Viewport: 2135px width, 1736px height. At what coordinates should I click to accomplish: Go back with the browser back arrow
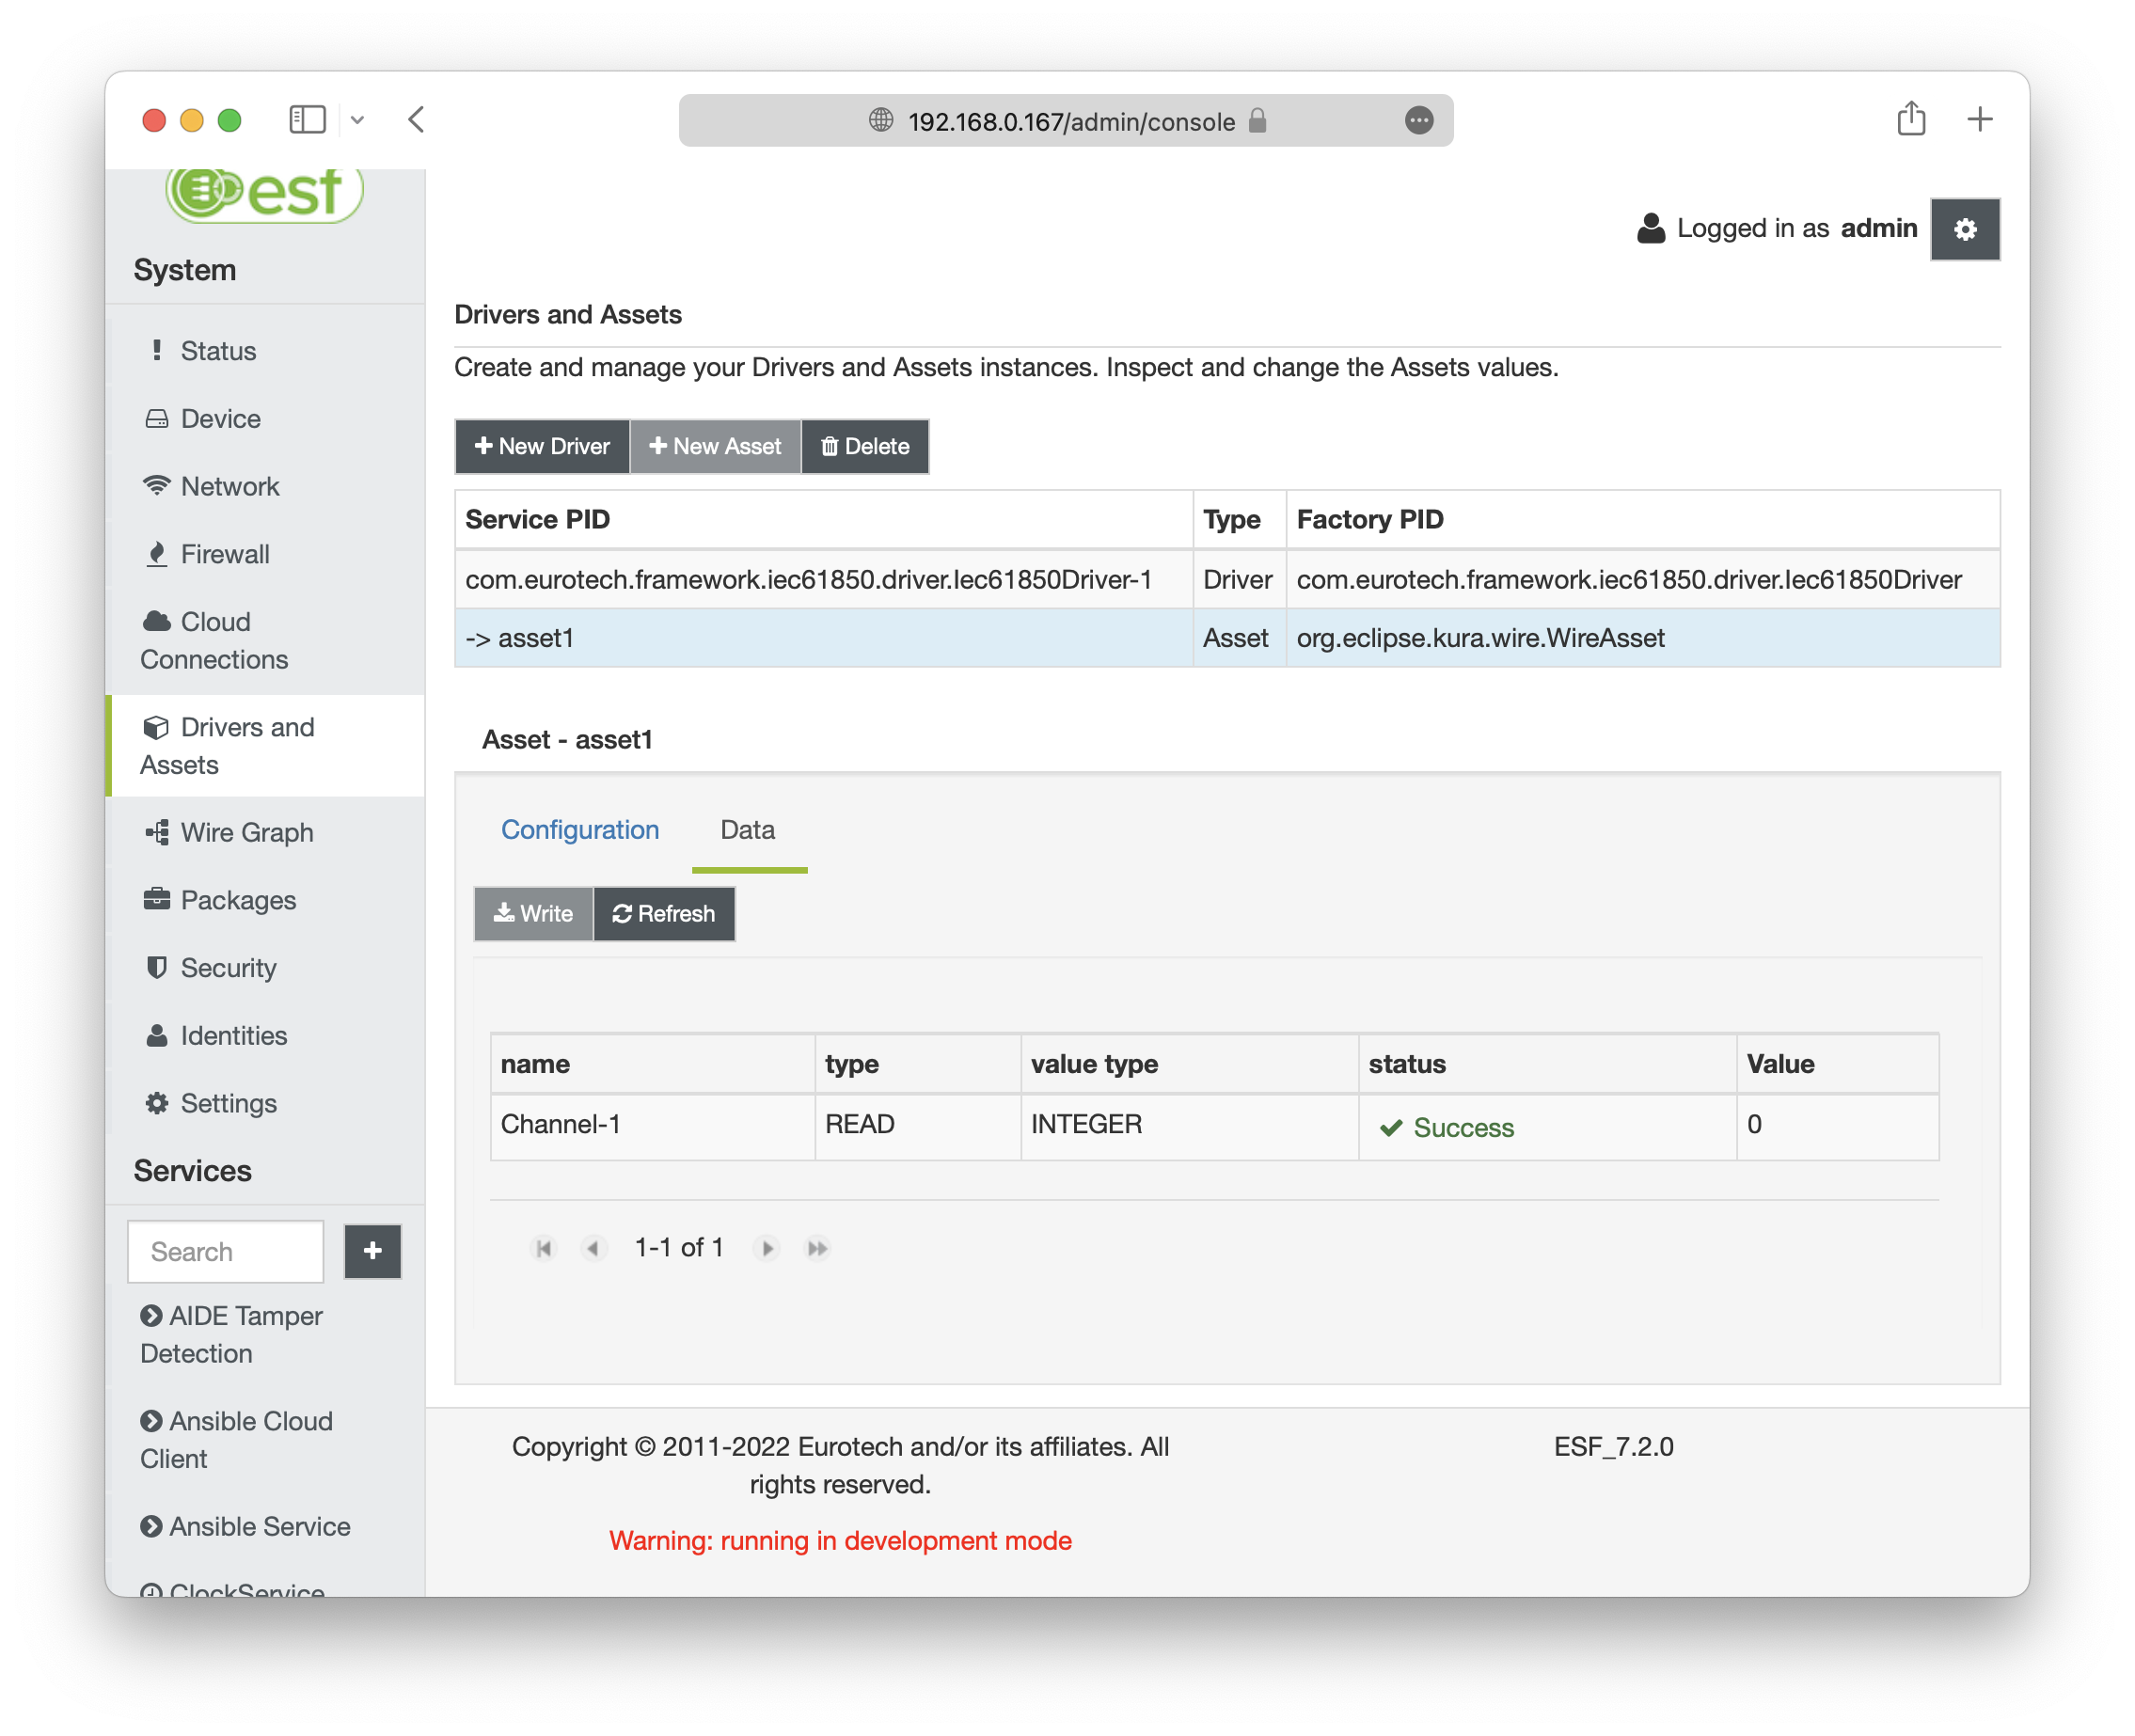(x=417, y=120)
